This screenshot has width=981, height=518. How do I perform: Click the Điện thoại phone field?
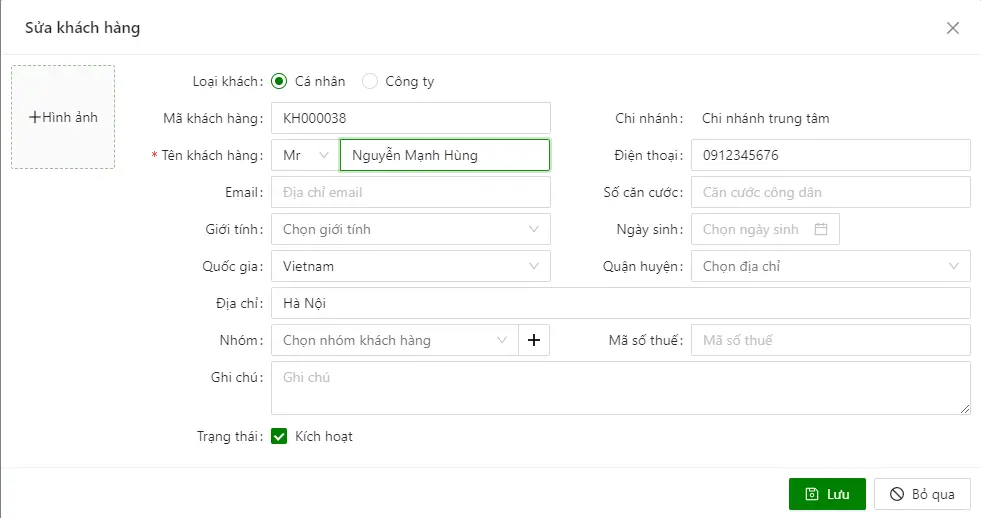[x=830, y=155]
